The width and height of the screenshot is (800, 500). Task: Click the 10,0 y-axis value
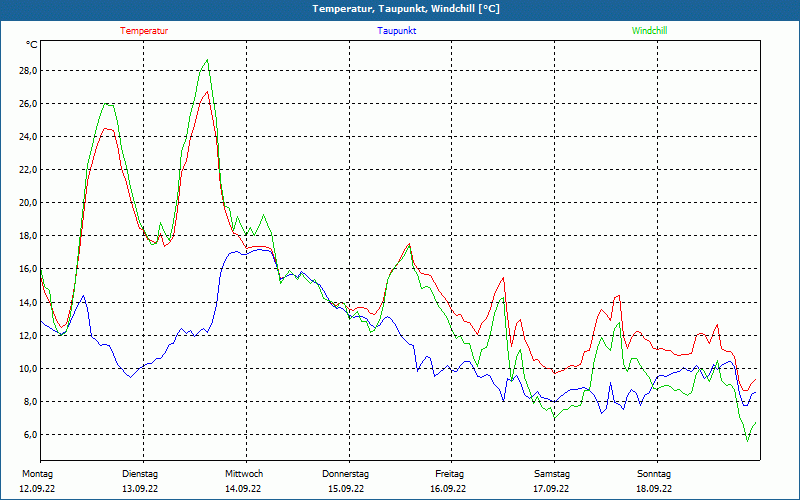coord(28,368)
